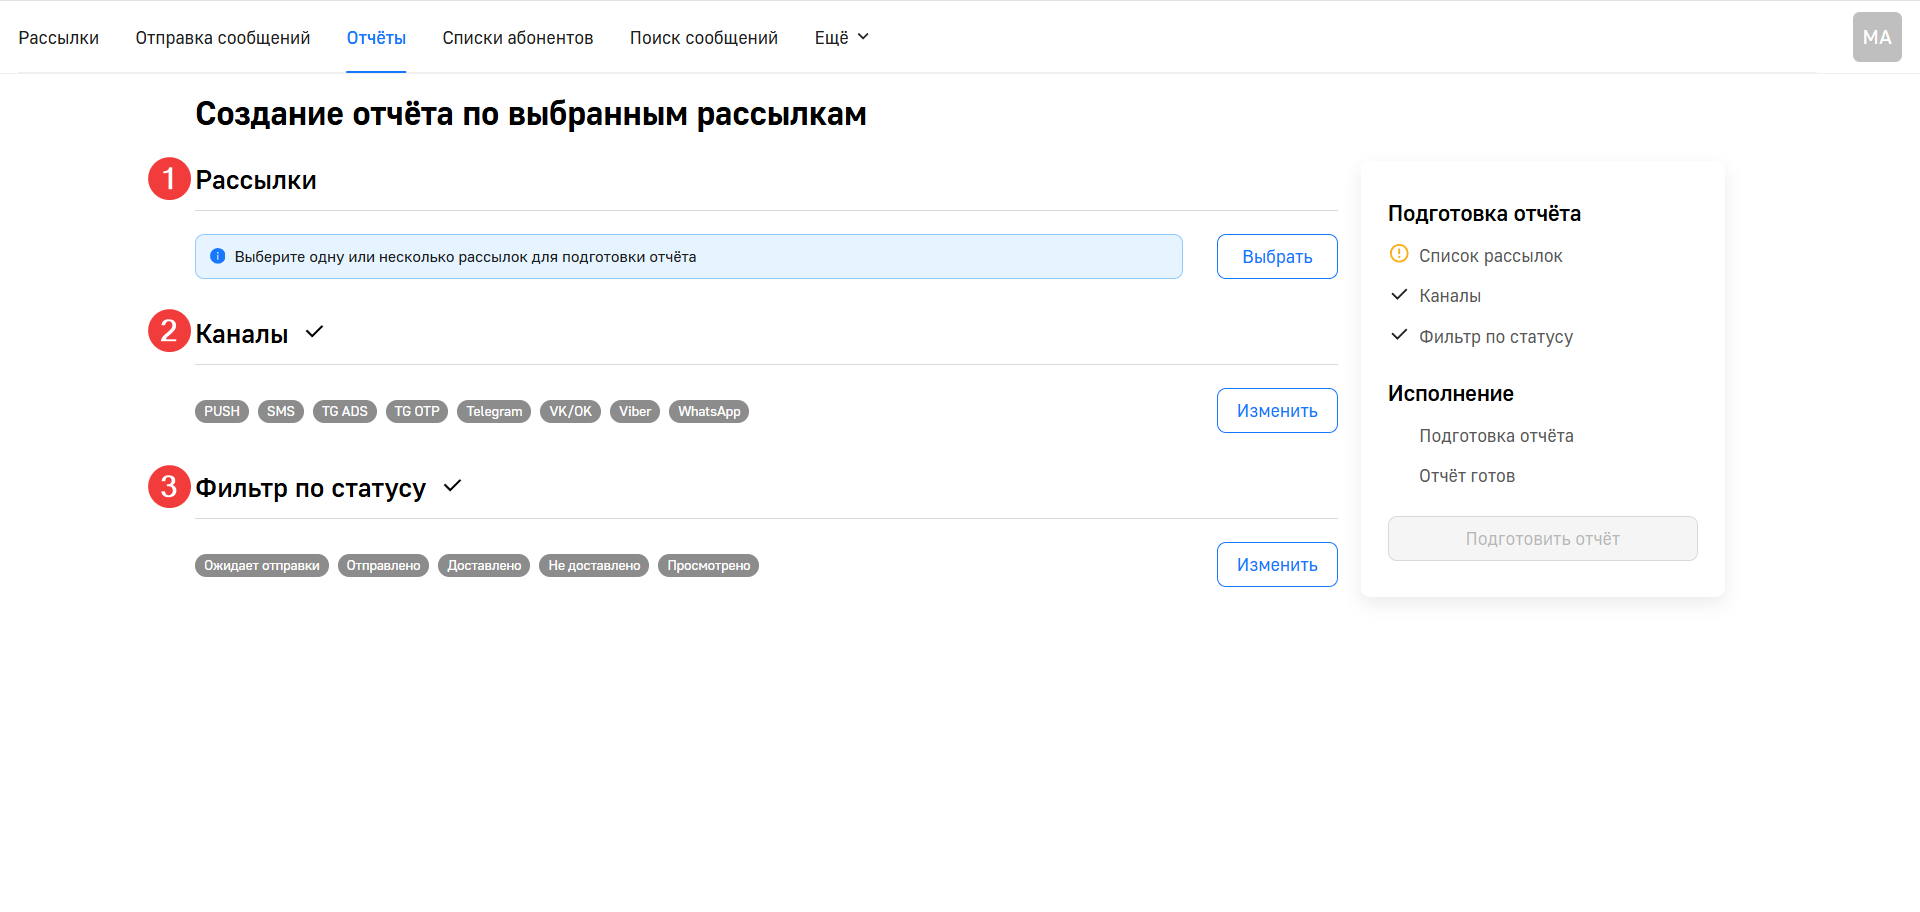Click the checkmark beside Фильтр по статусу in sidebar

[x=1399, y=336]
